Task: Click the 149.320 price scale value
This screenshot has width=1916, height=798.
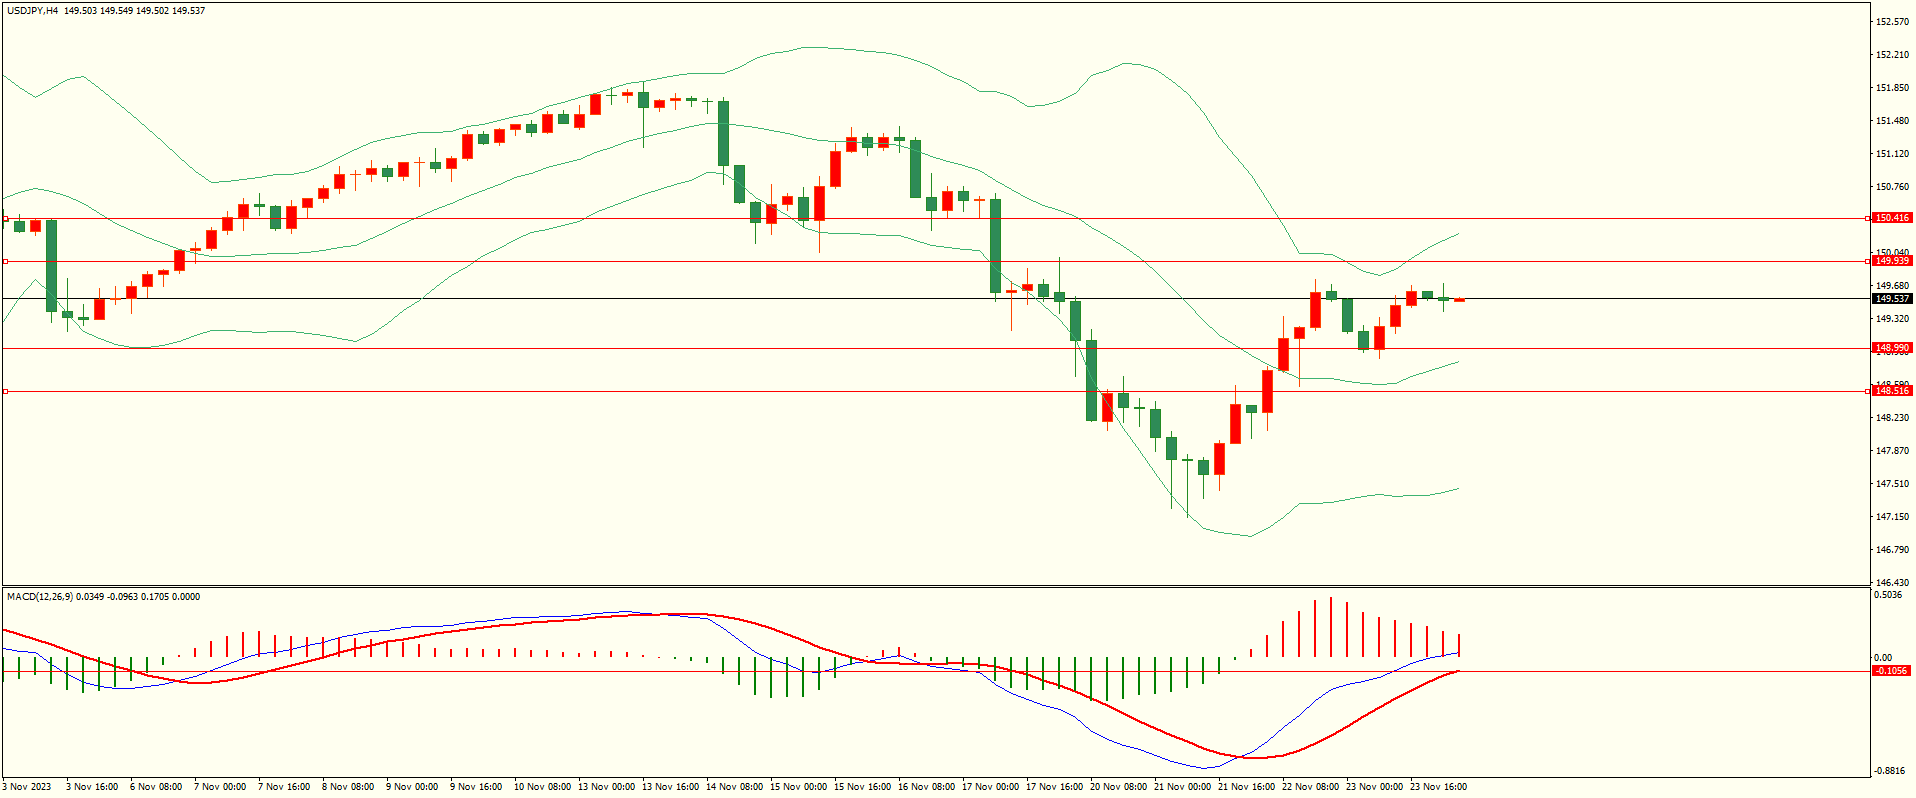Action: (x=1893, y=319)
